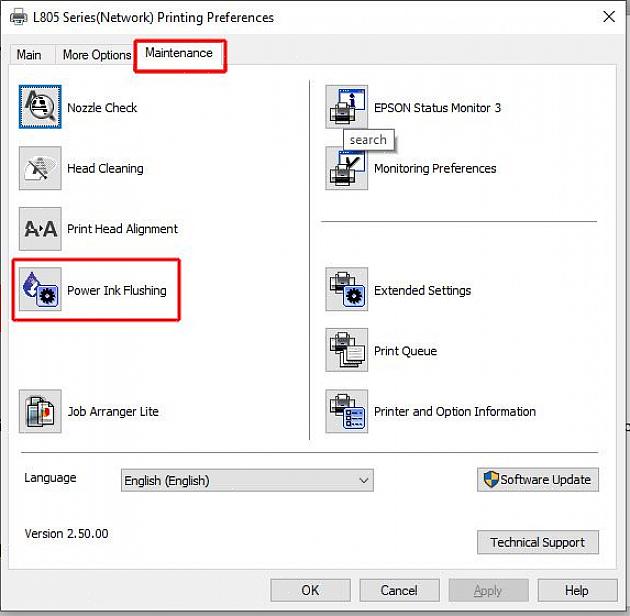
Task: Click the Power Ink Flushing label
Action: [x=117, y=290]
